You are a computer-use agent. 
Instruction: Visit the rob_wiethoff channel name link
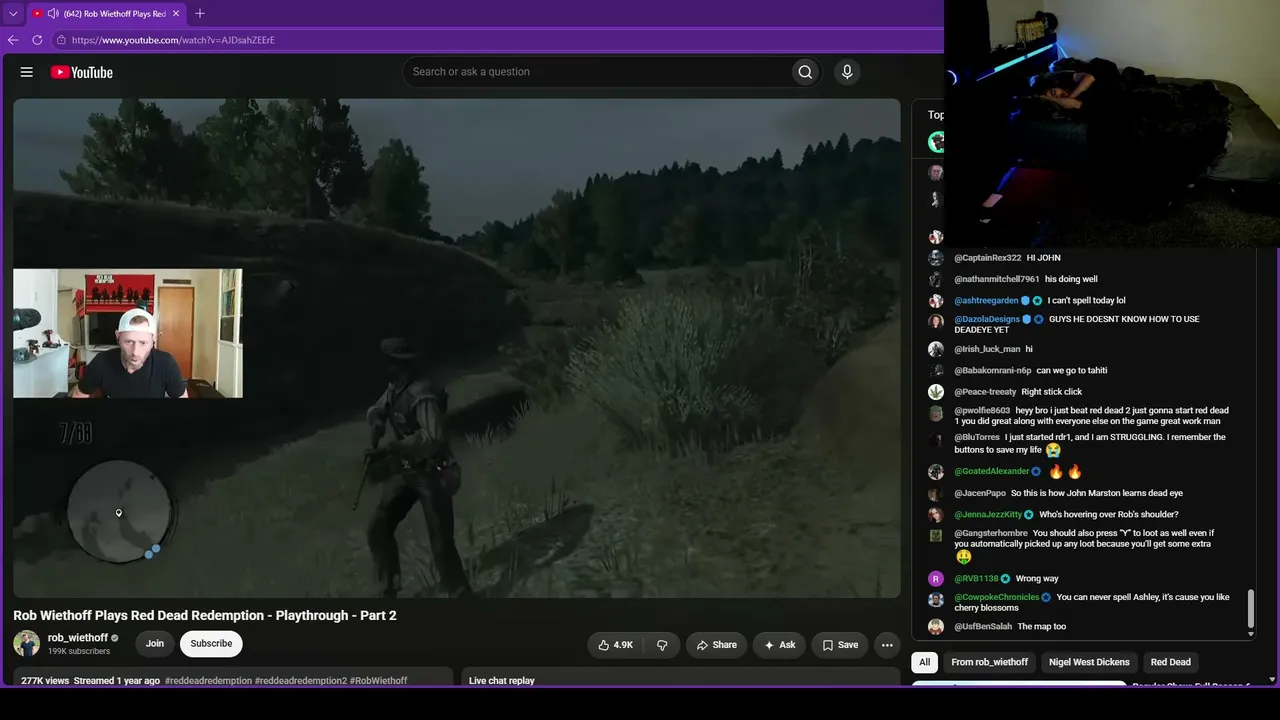78,638
